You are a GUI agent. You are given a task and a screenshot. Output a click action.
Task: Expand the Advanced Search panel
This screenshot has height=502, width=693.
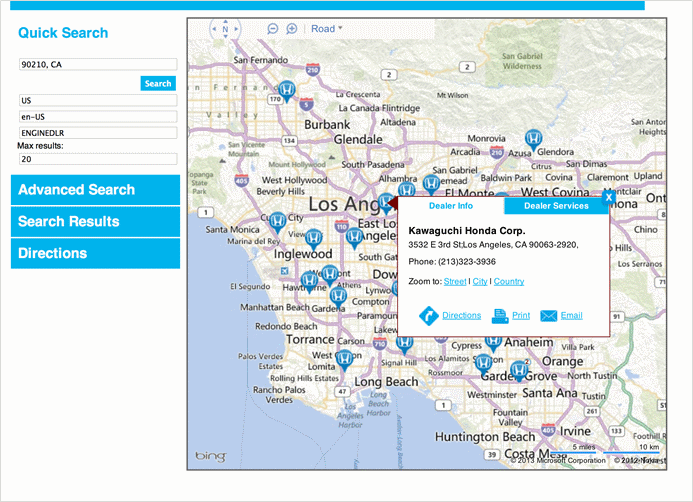(x=95, y=190)
